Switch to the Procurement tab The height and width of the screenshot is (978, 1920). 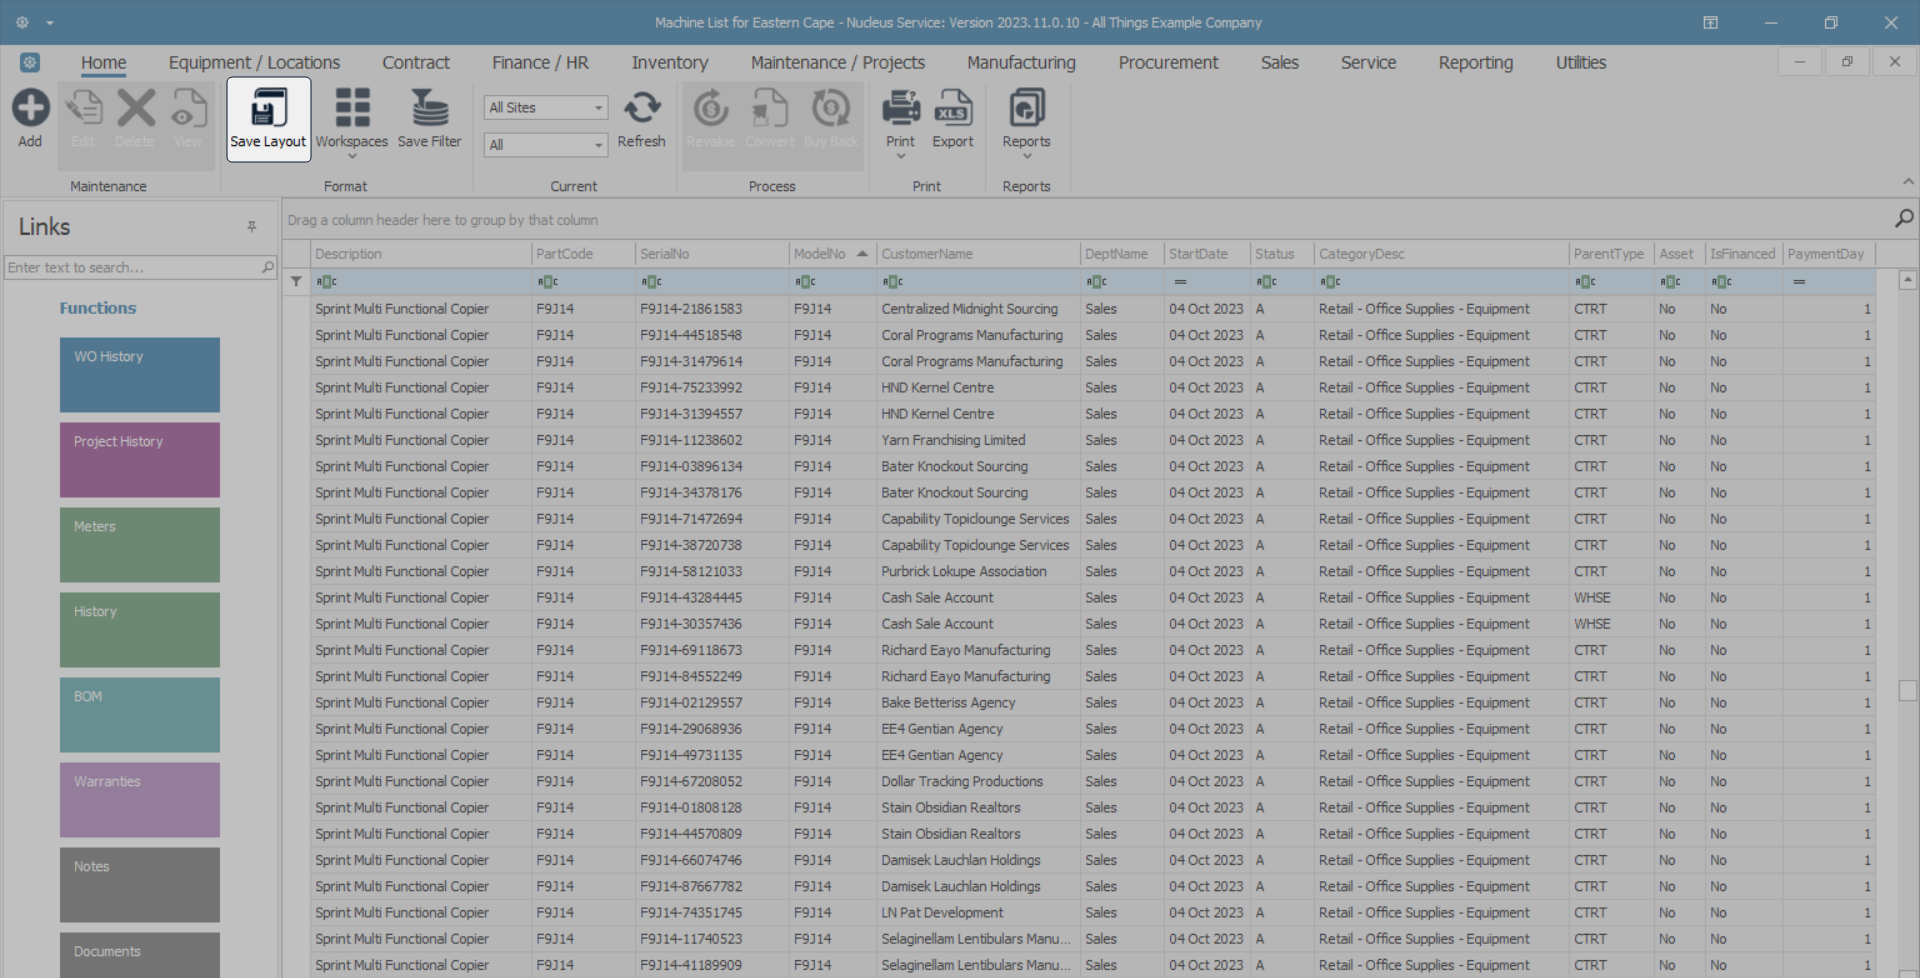point(1168,63)
